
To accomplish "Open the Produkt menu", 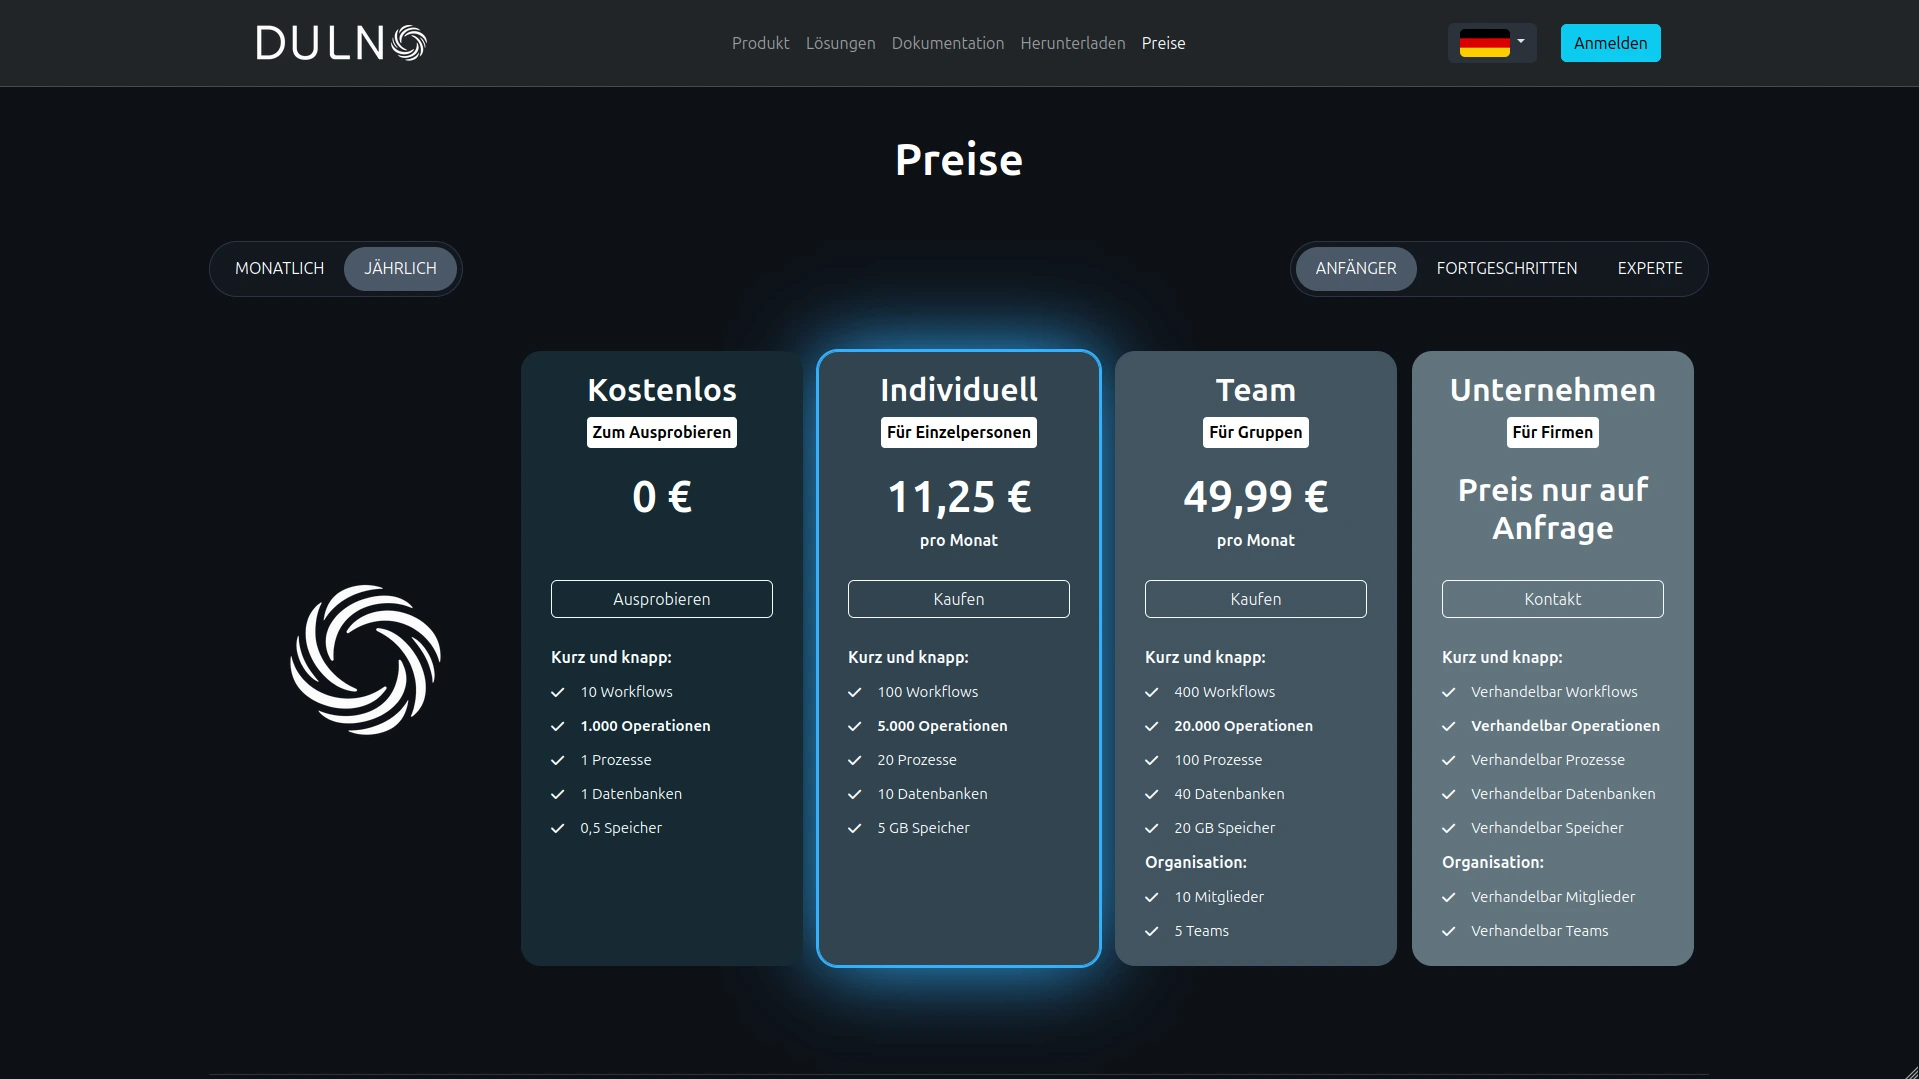I will (760, 43).
